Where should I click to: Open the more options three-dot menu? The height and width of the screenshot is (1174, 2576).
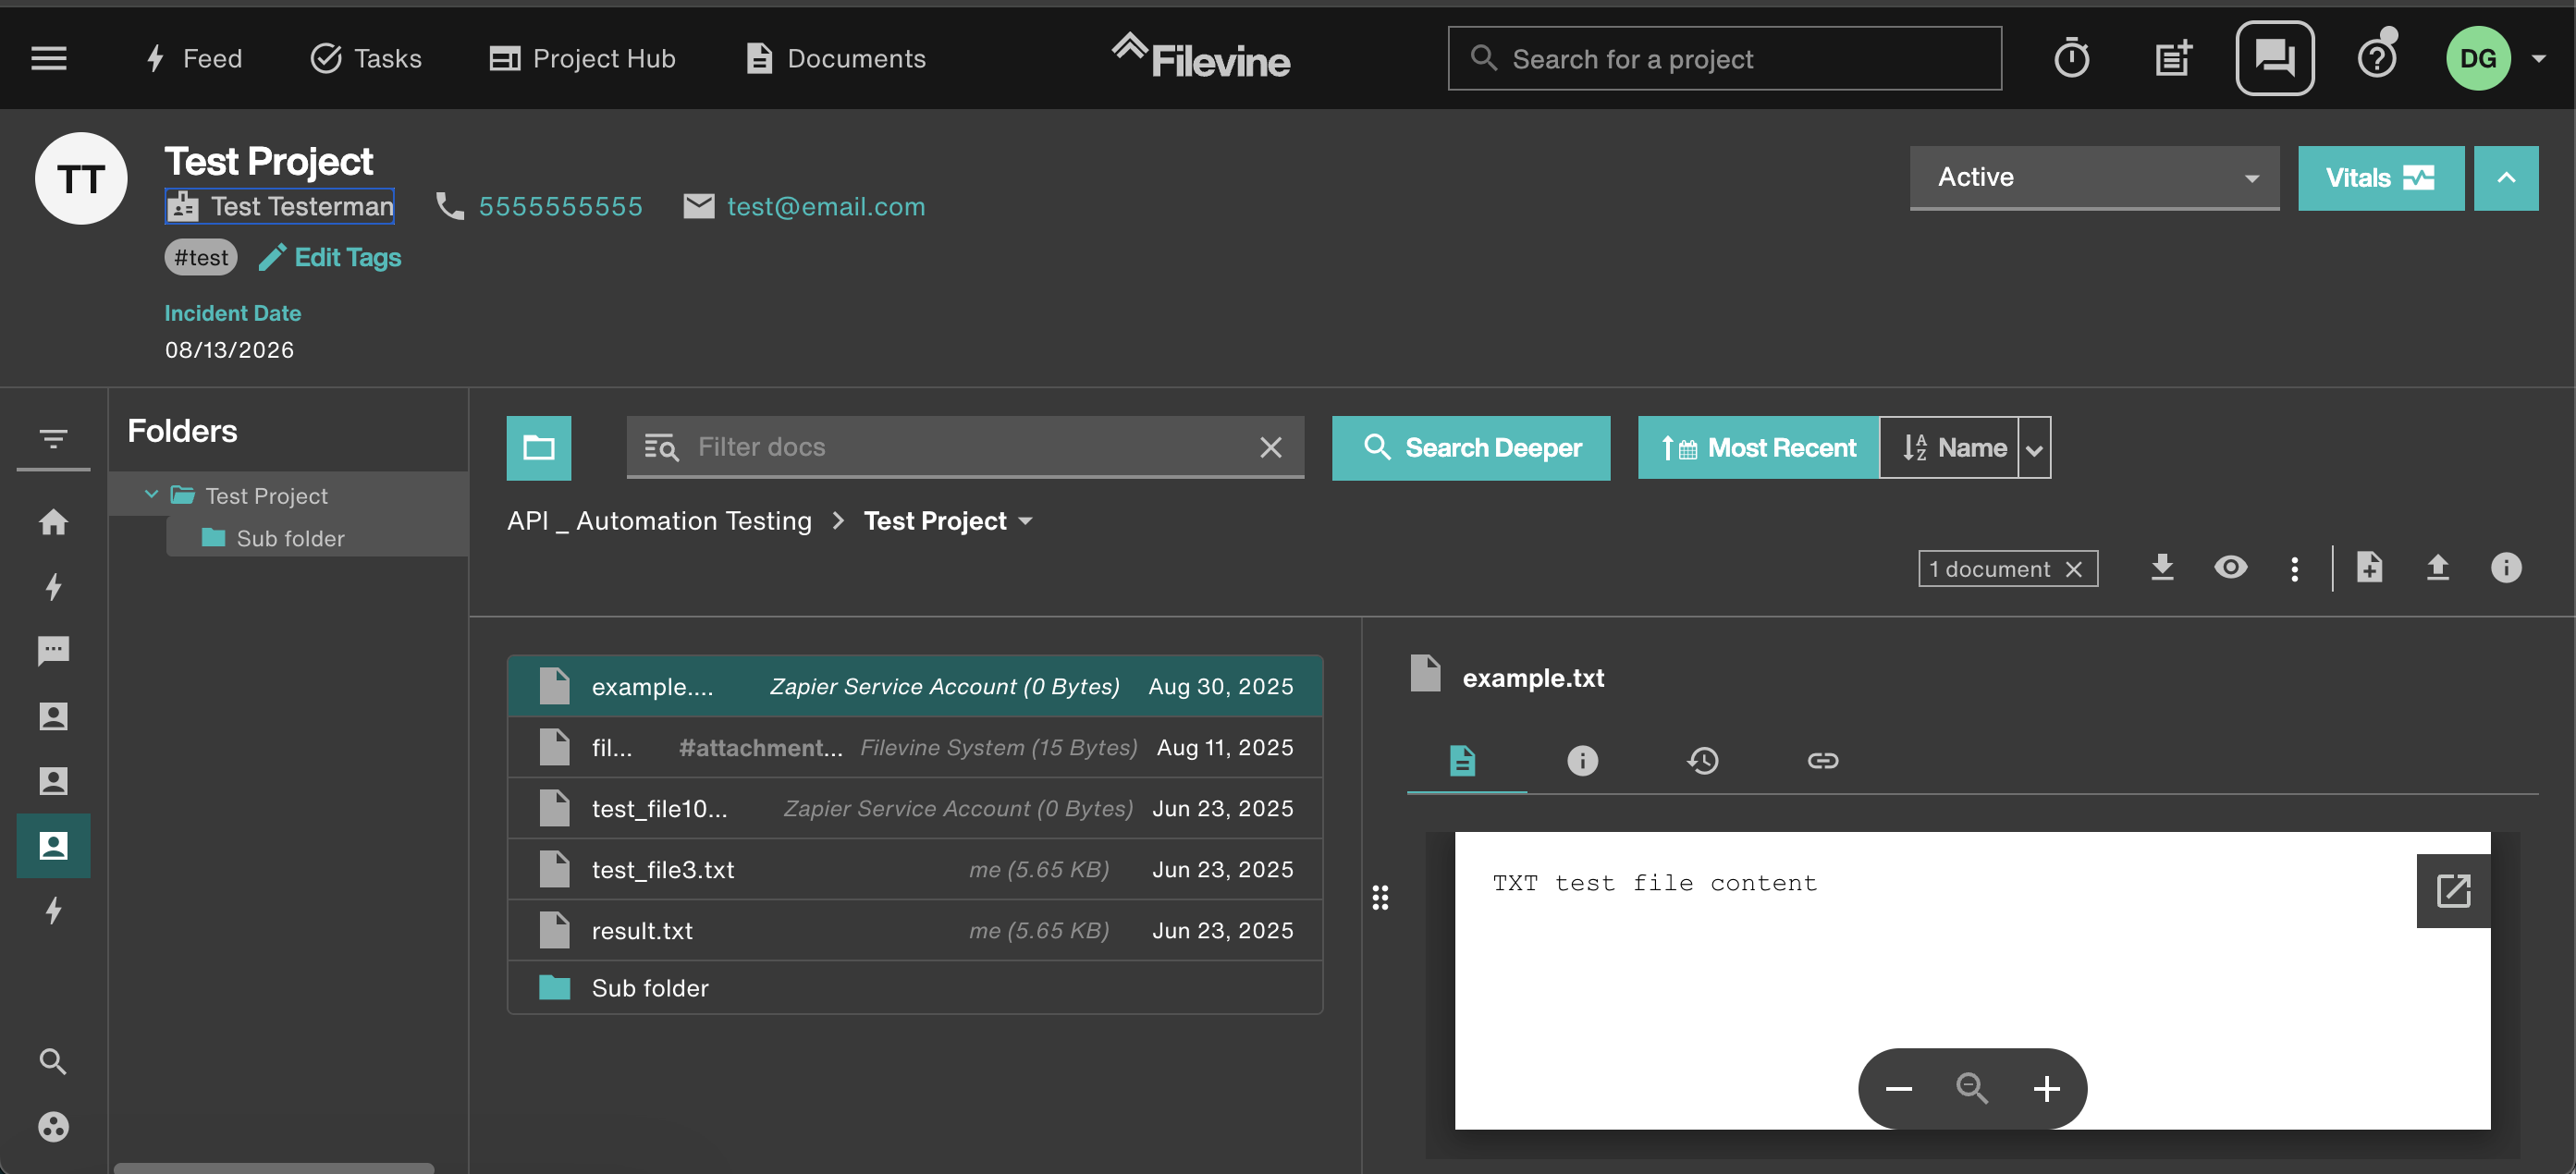[x=2294, y=568]
